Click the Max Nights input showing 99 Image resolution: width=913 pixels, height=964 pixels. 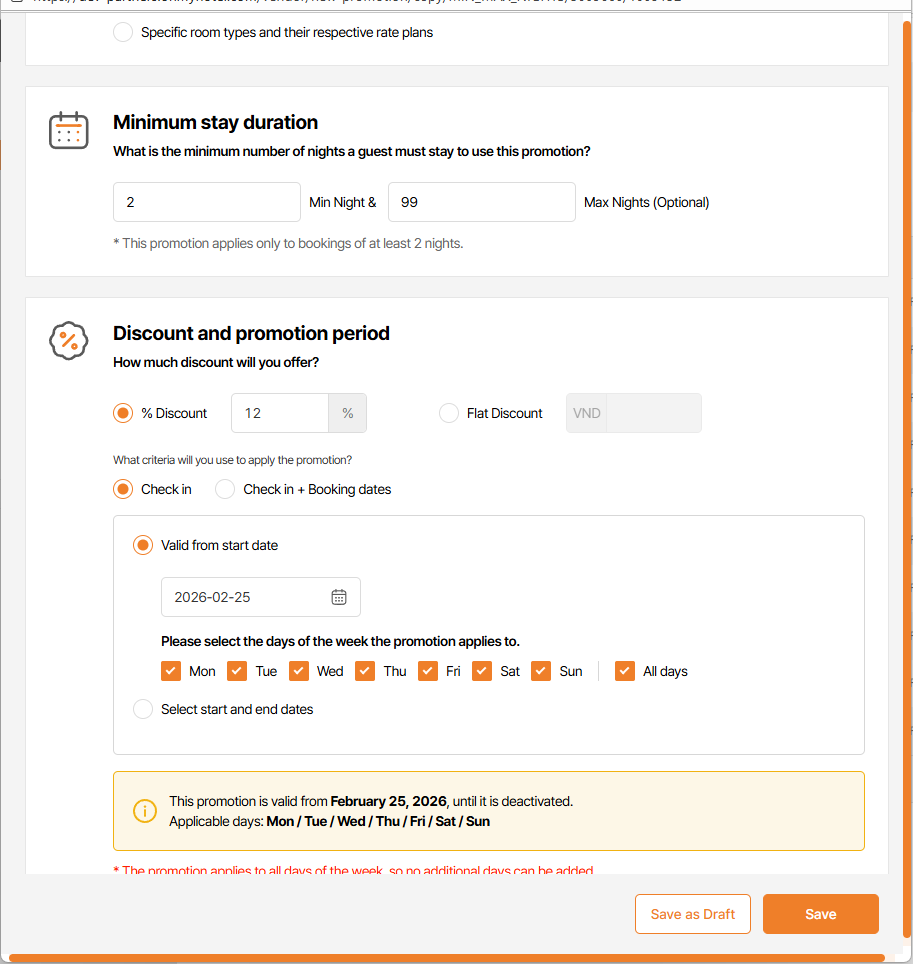coord(481,202)
